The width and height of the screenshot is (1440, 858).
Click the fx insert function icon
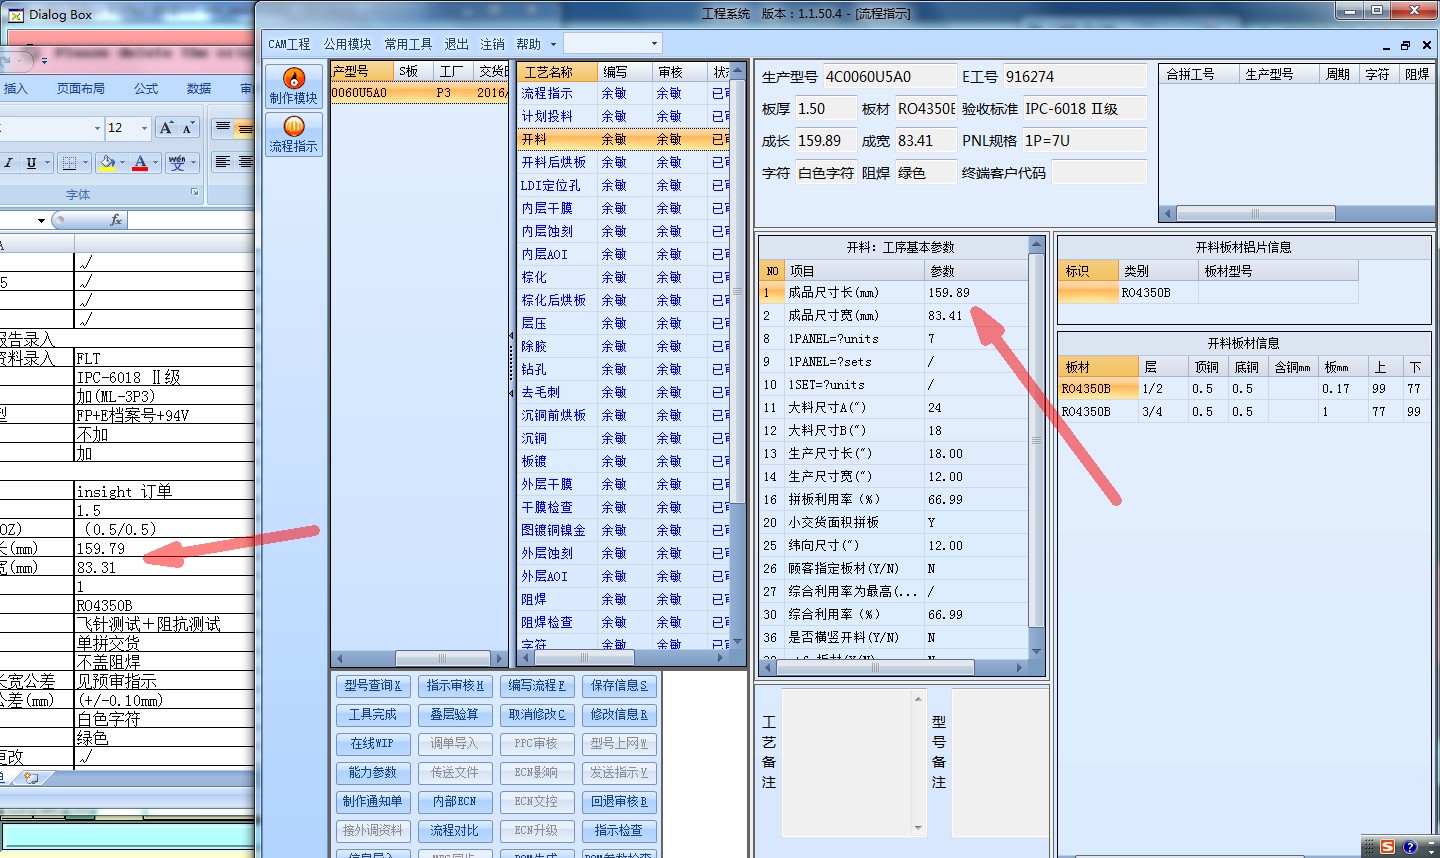click(116, 220)
